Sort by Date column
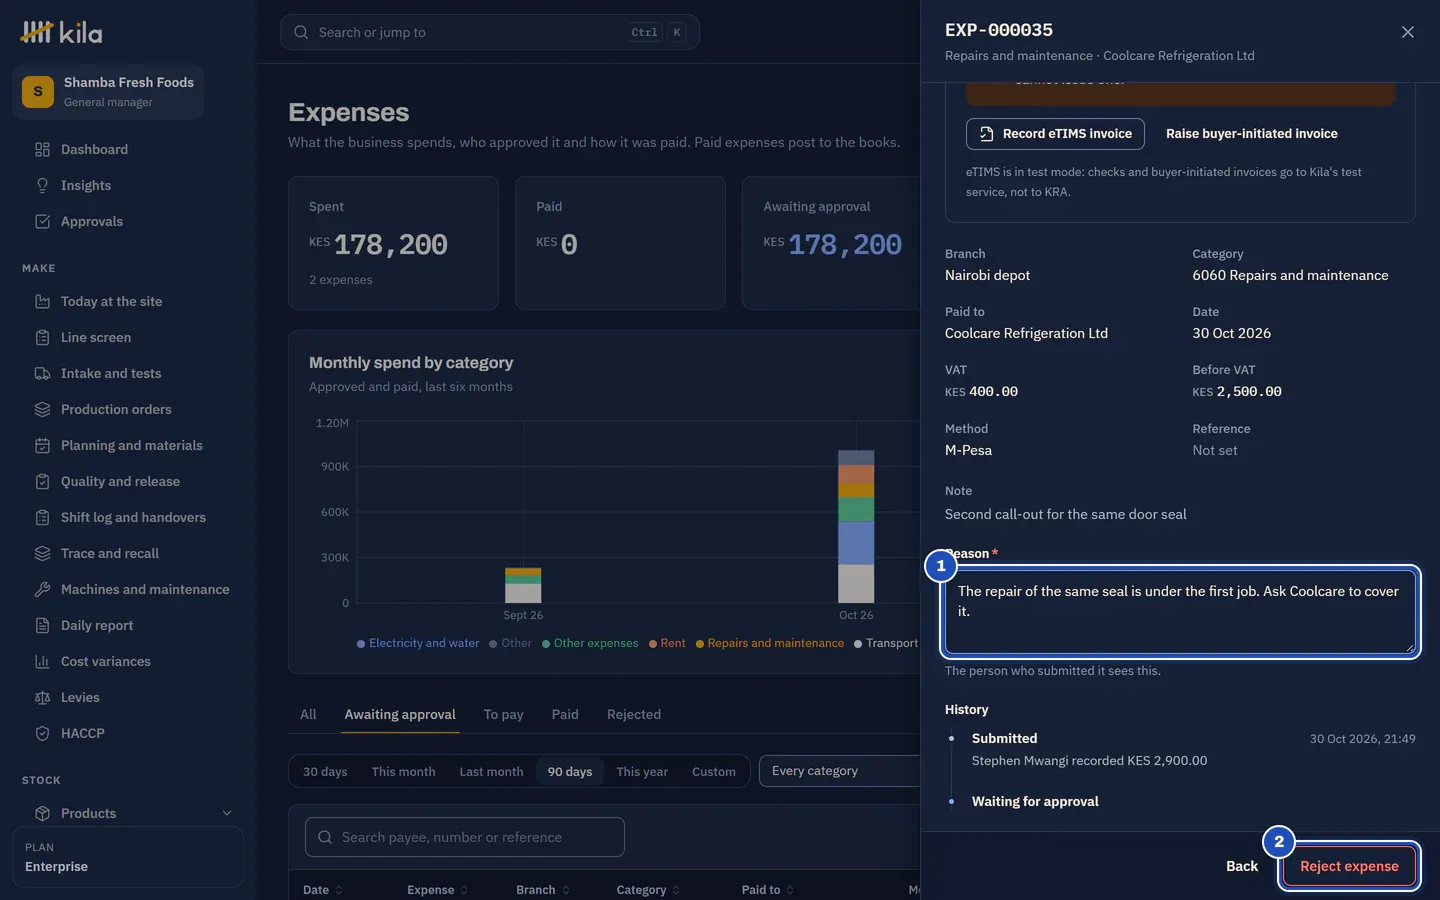 323,890
